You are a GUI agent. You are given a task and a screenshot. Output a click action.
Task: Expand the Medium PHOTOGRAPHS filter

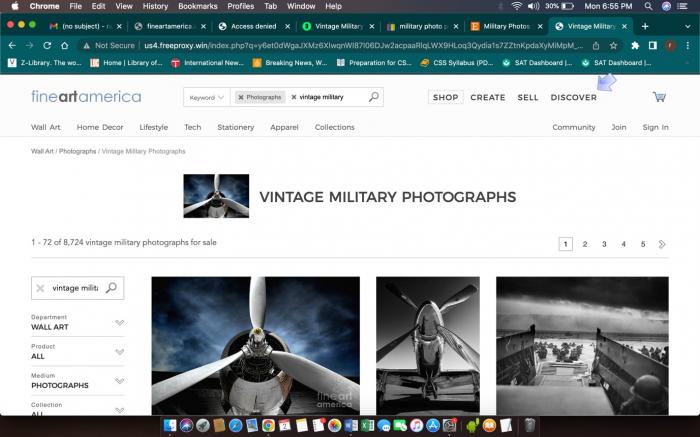[x=77, y=380]
